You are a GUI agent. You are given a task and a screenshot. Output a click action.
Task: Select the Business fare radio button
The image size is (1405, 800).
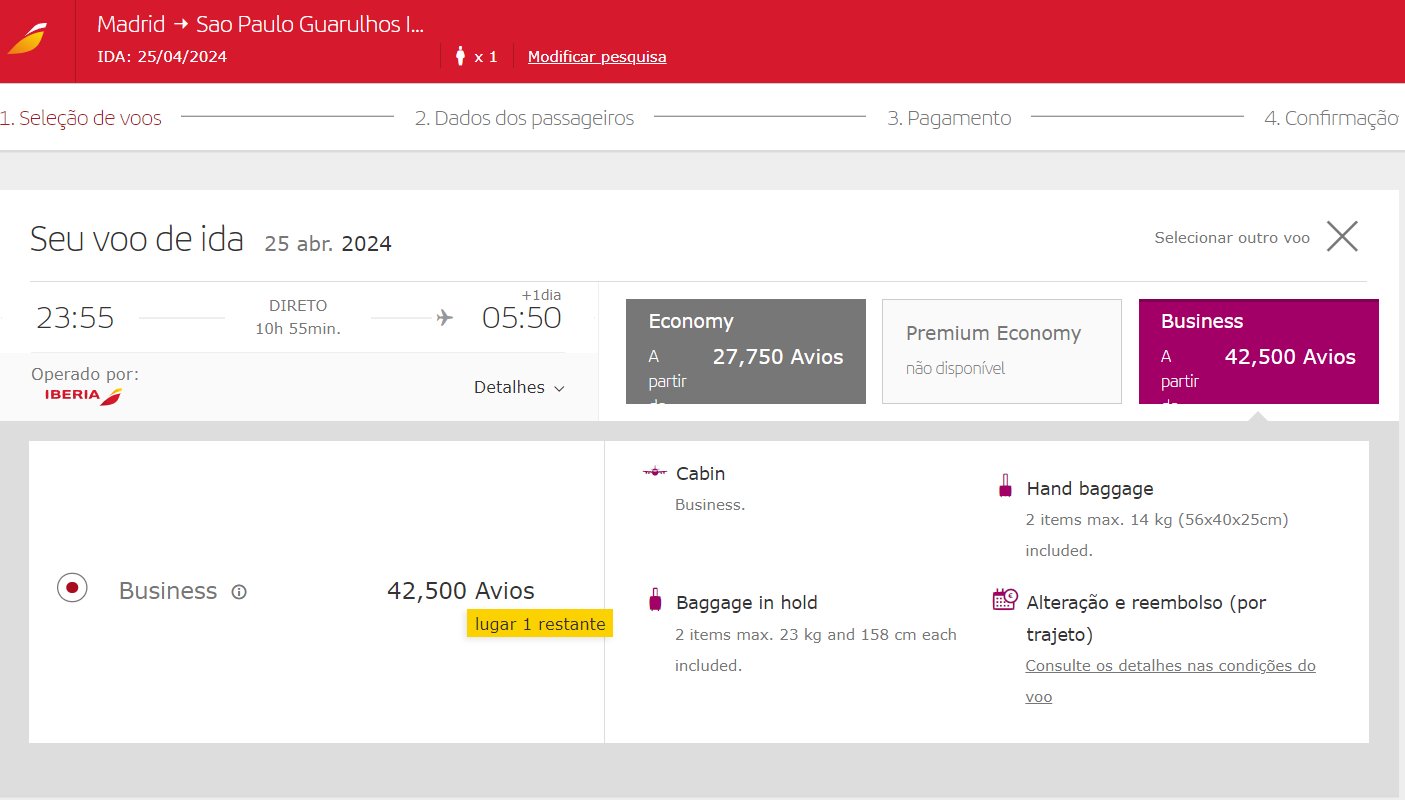coord(72,588)
